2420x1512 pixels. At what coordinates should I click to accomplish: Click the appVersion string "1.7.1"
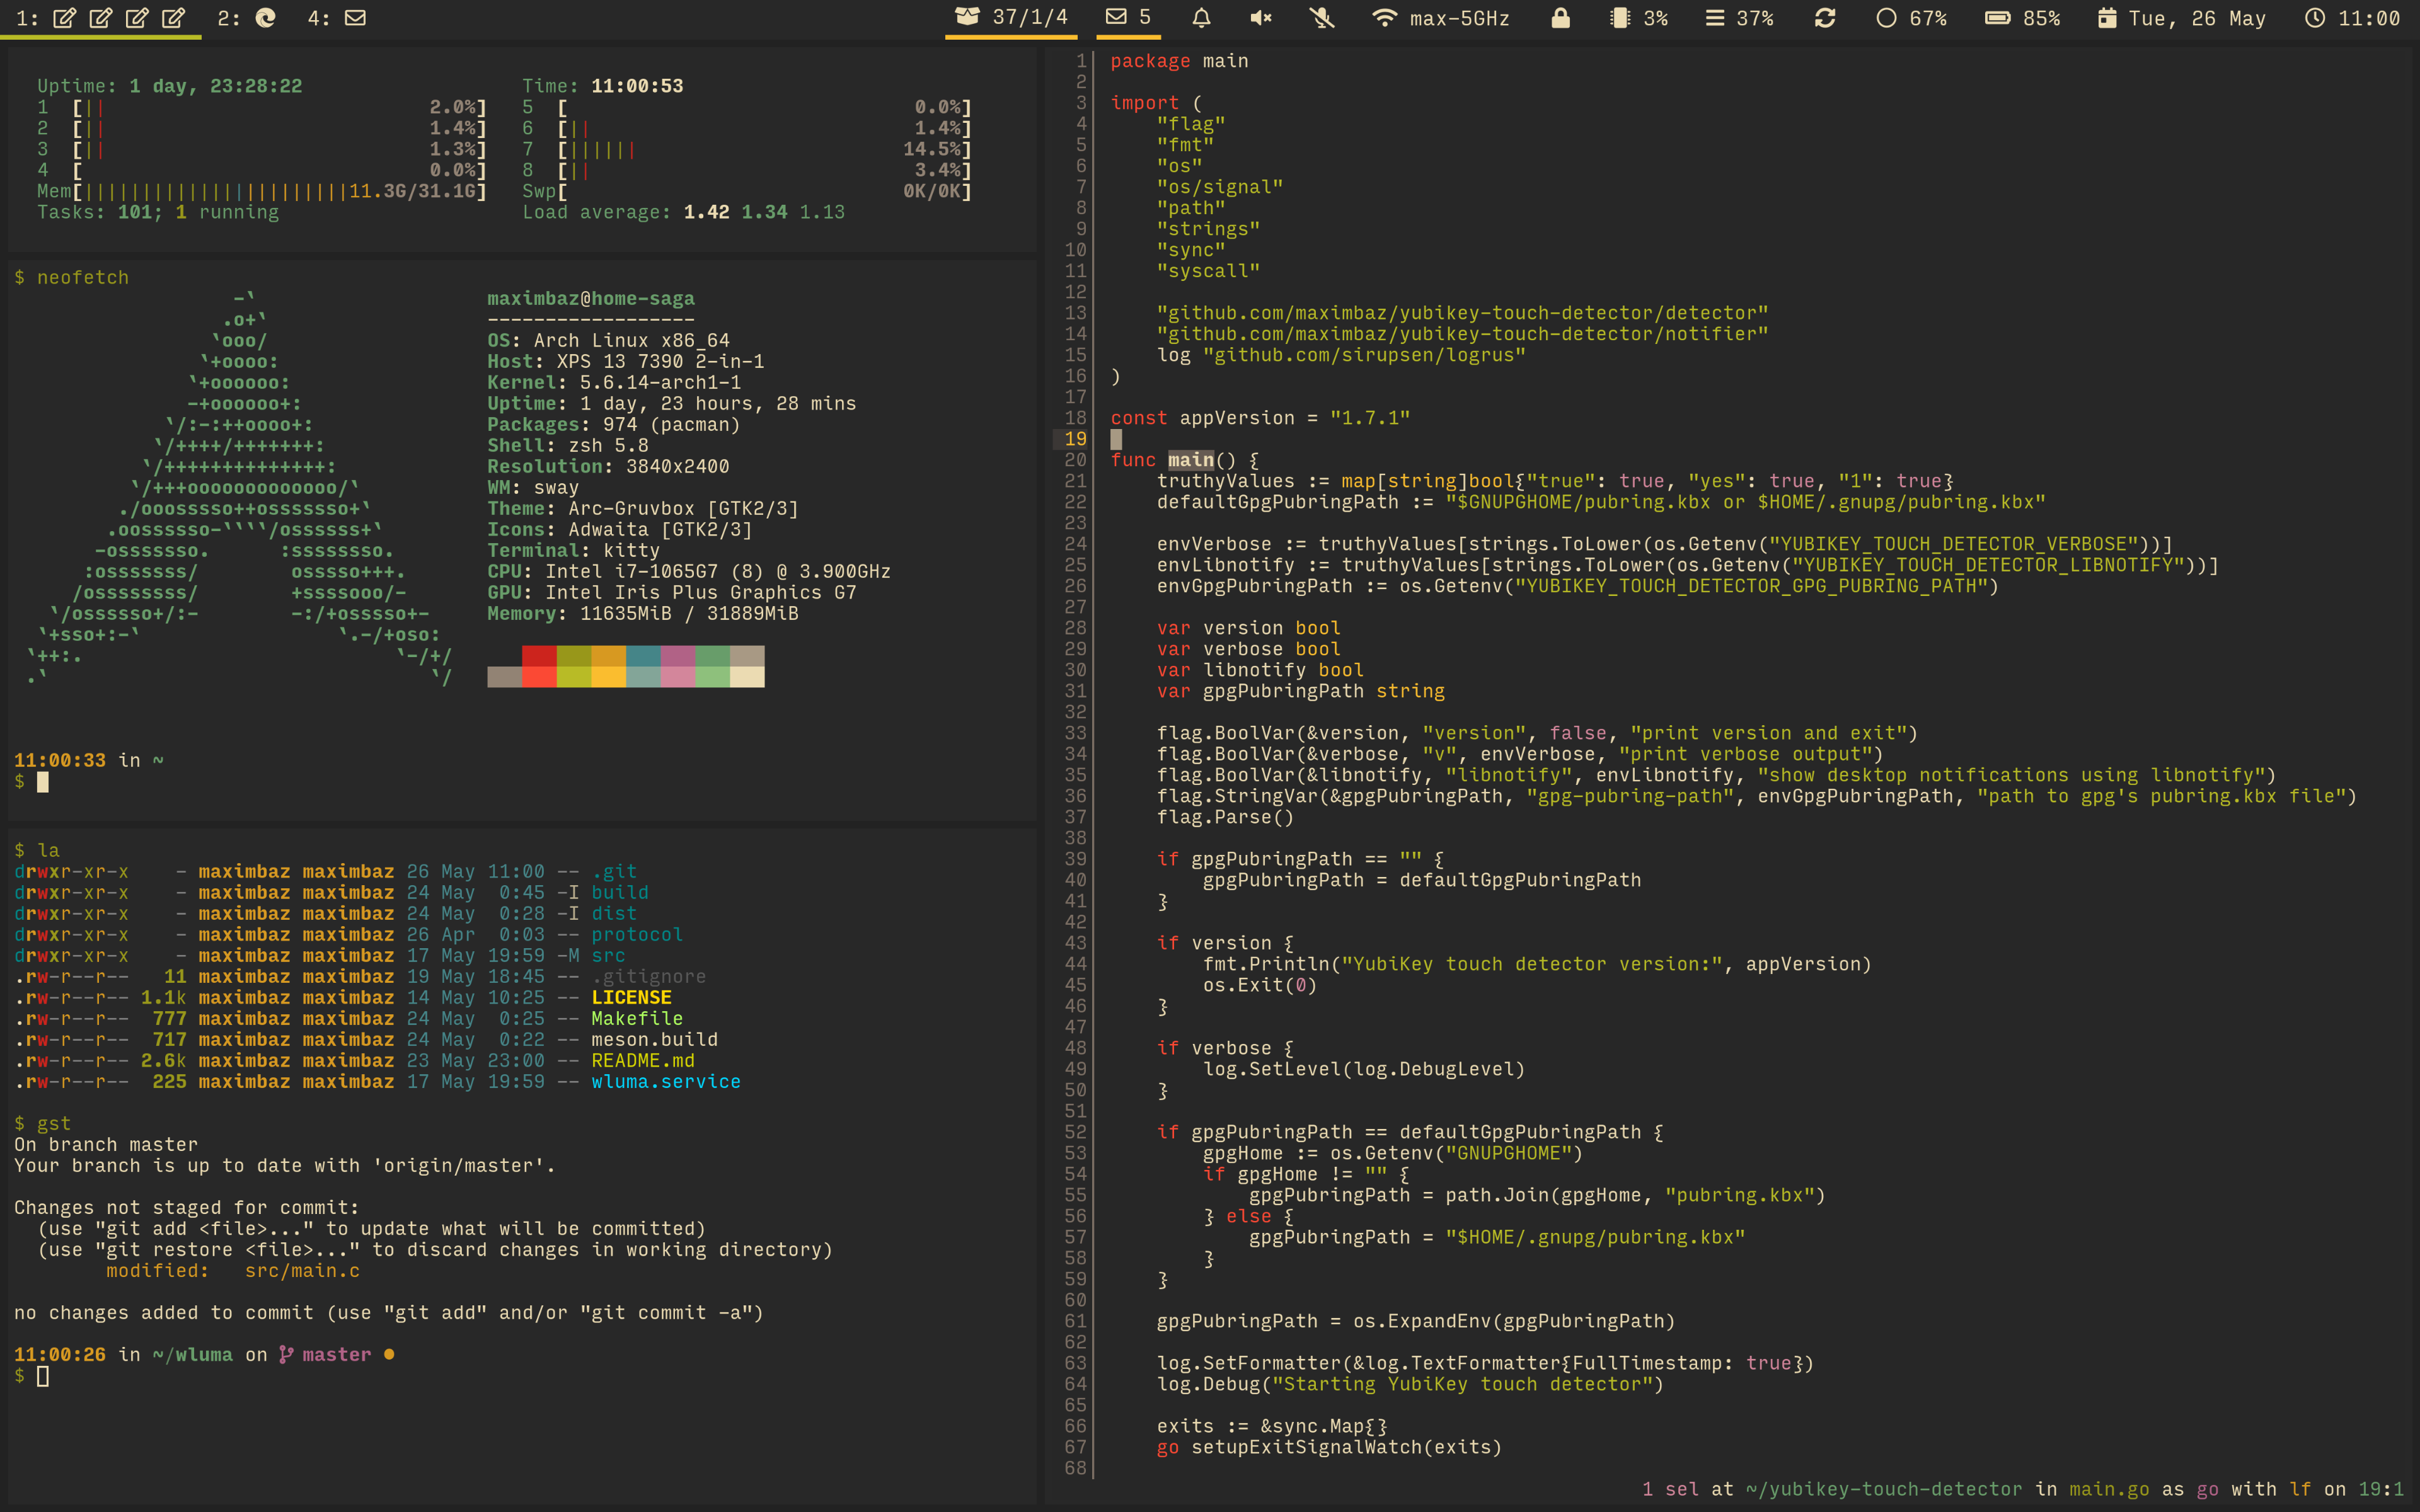(x=1370, y=418)
